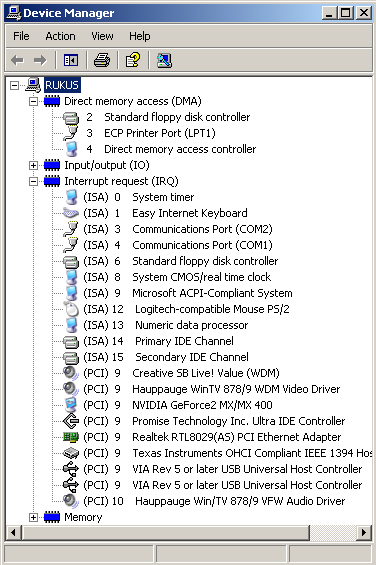Click the Direct memory access chip icon

pos(52,101)
